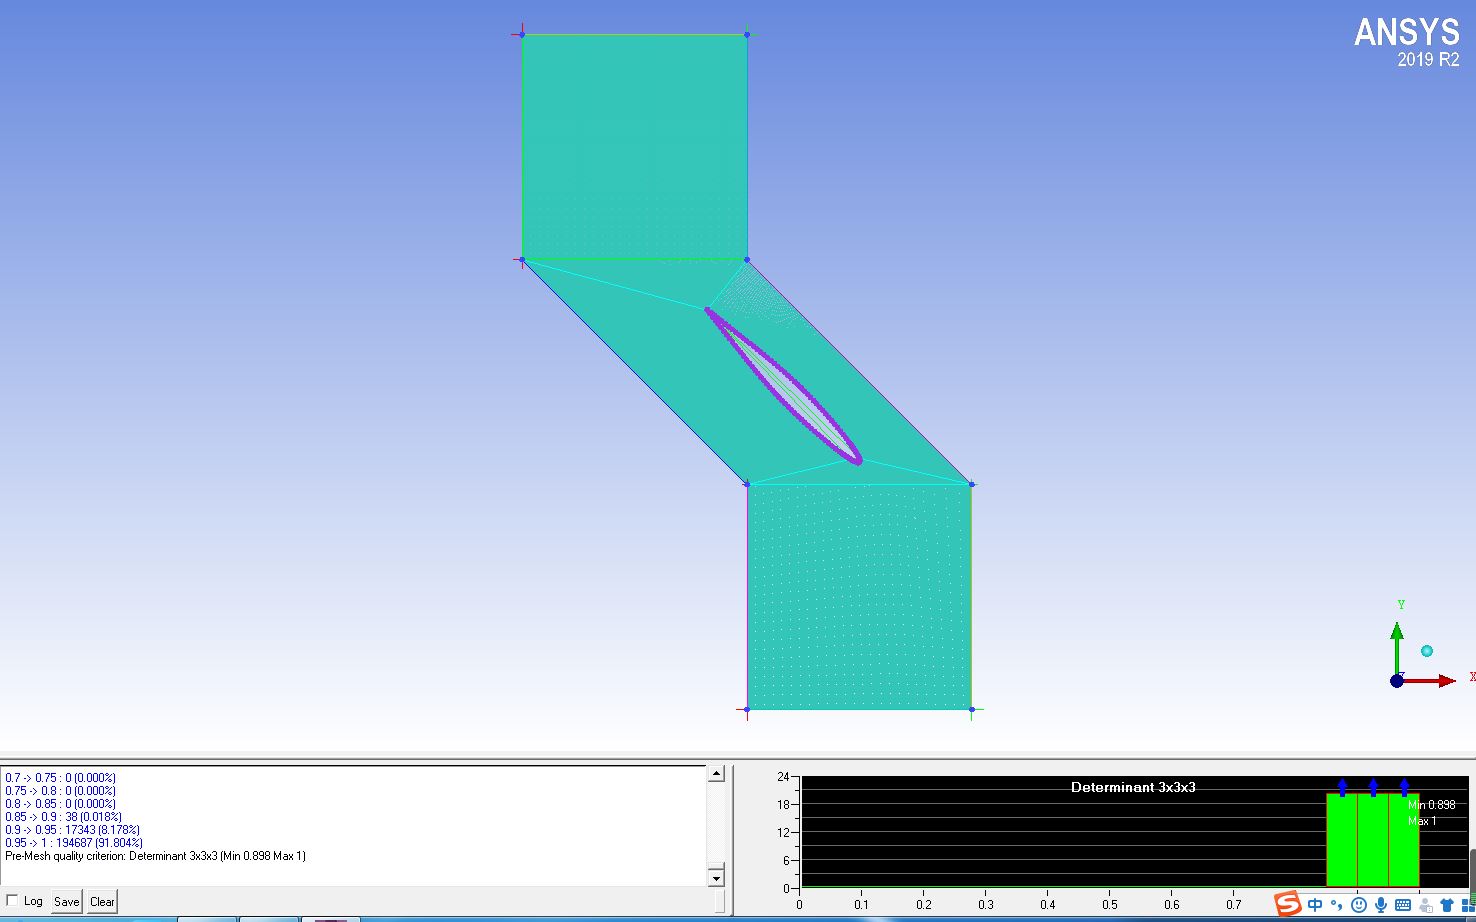
Task: Click the '0.9 -> 0.95 : 17343 (8.178%)' line
Action: pos(72,830)
